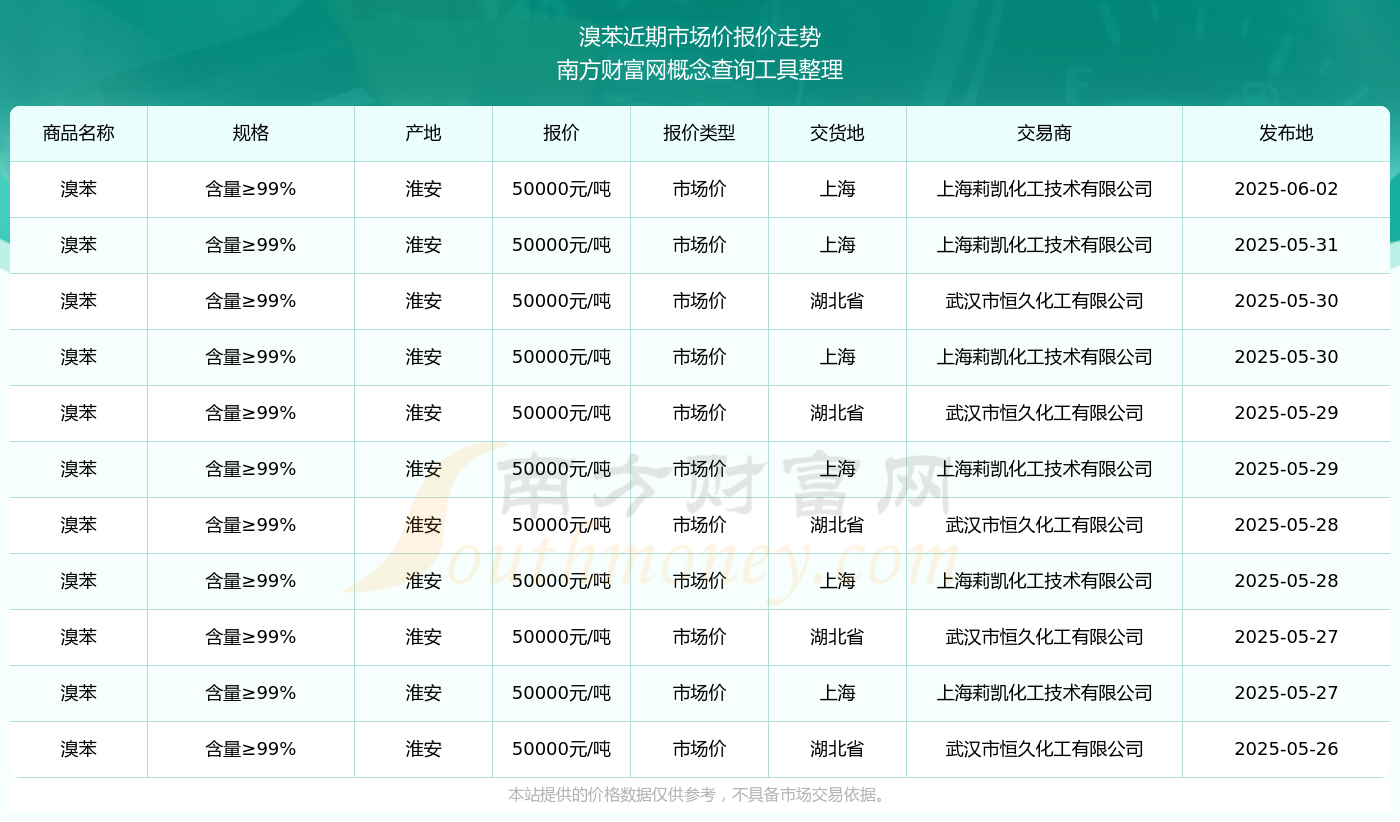Click 溴苯 in the 2025-06-02 row
This screenshot has width=1400, height=822.
79,189
